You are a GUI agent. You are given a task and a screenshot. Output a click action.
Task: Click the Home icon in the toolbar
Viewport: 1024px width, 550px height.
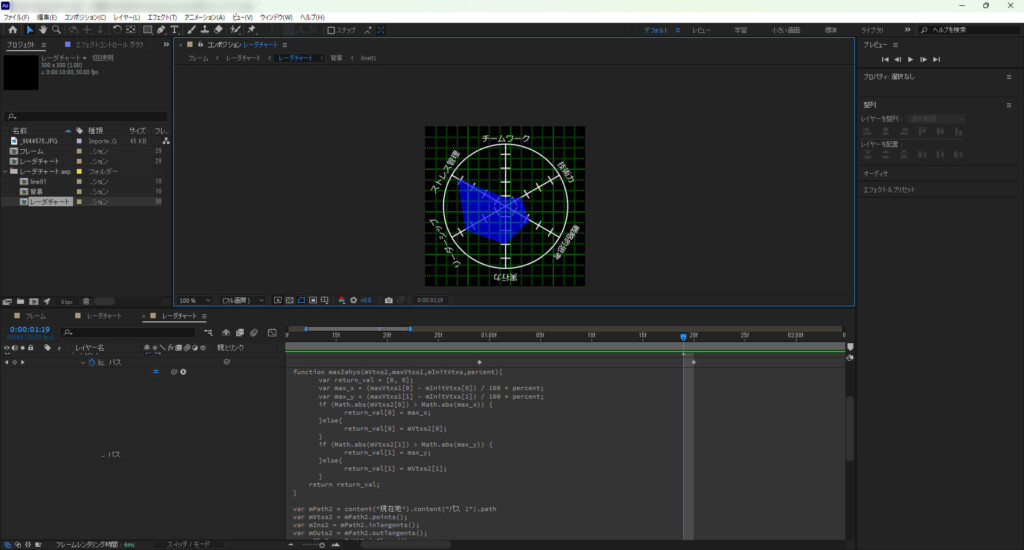point(12,30)
